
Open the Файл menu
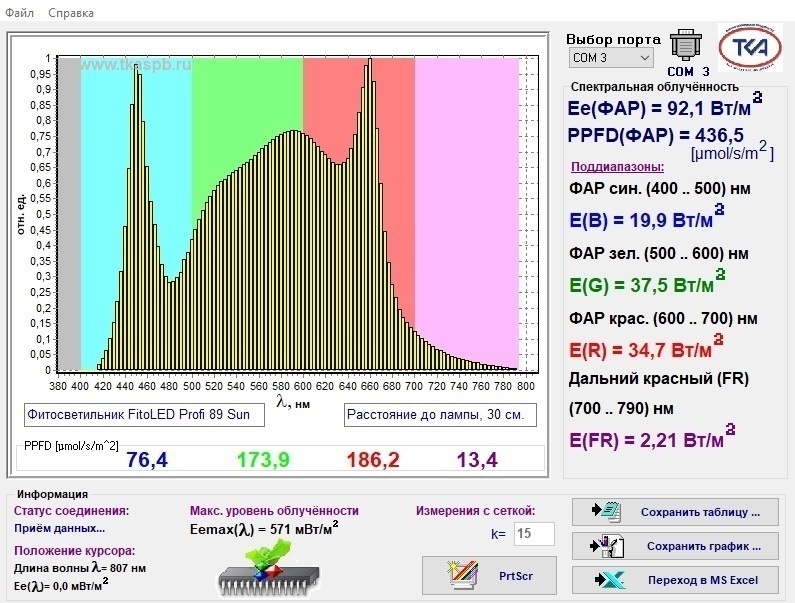(19, 13)
